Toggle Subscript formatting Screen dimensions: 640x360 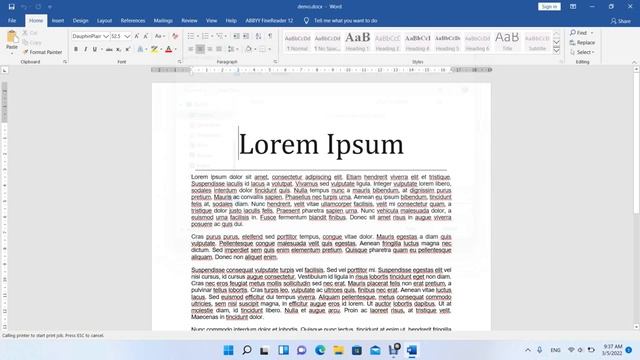click(x=118, y=49)
